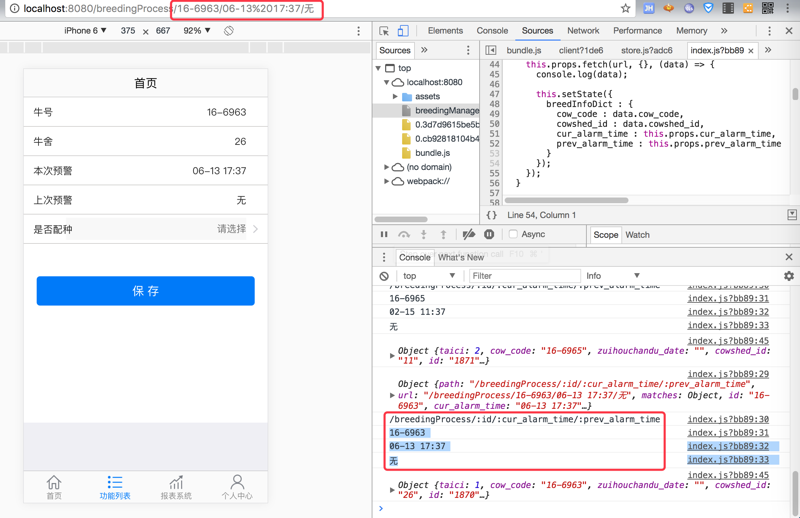Show more open file tabs chevron
Screen dimensions: 800x518
pos(768,50)
